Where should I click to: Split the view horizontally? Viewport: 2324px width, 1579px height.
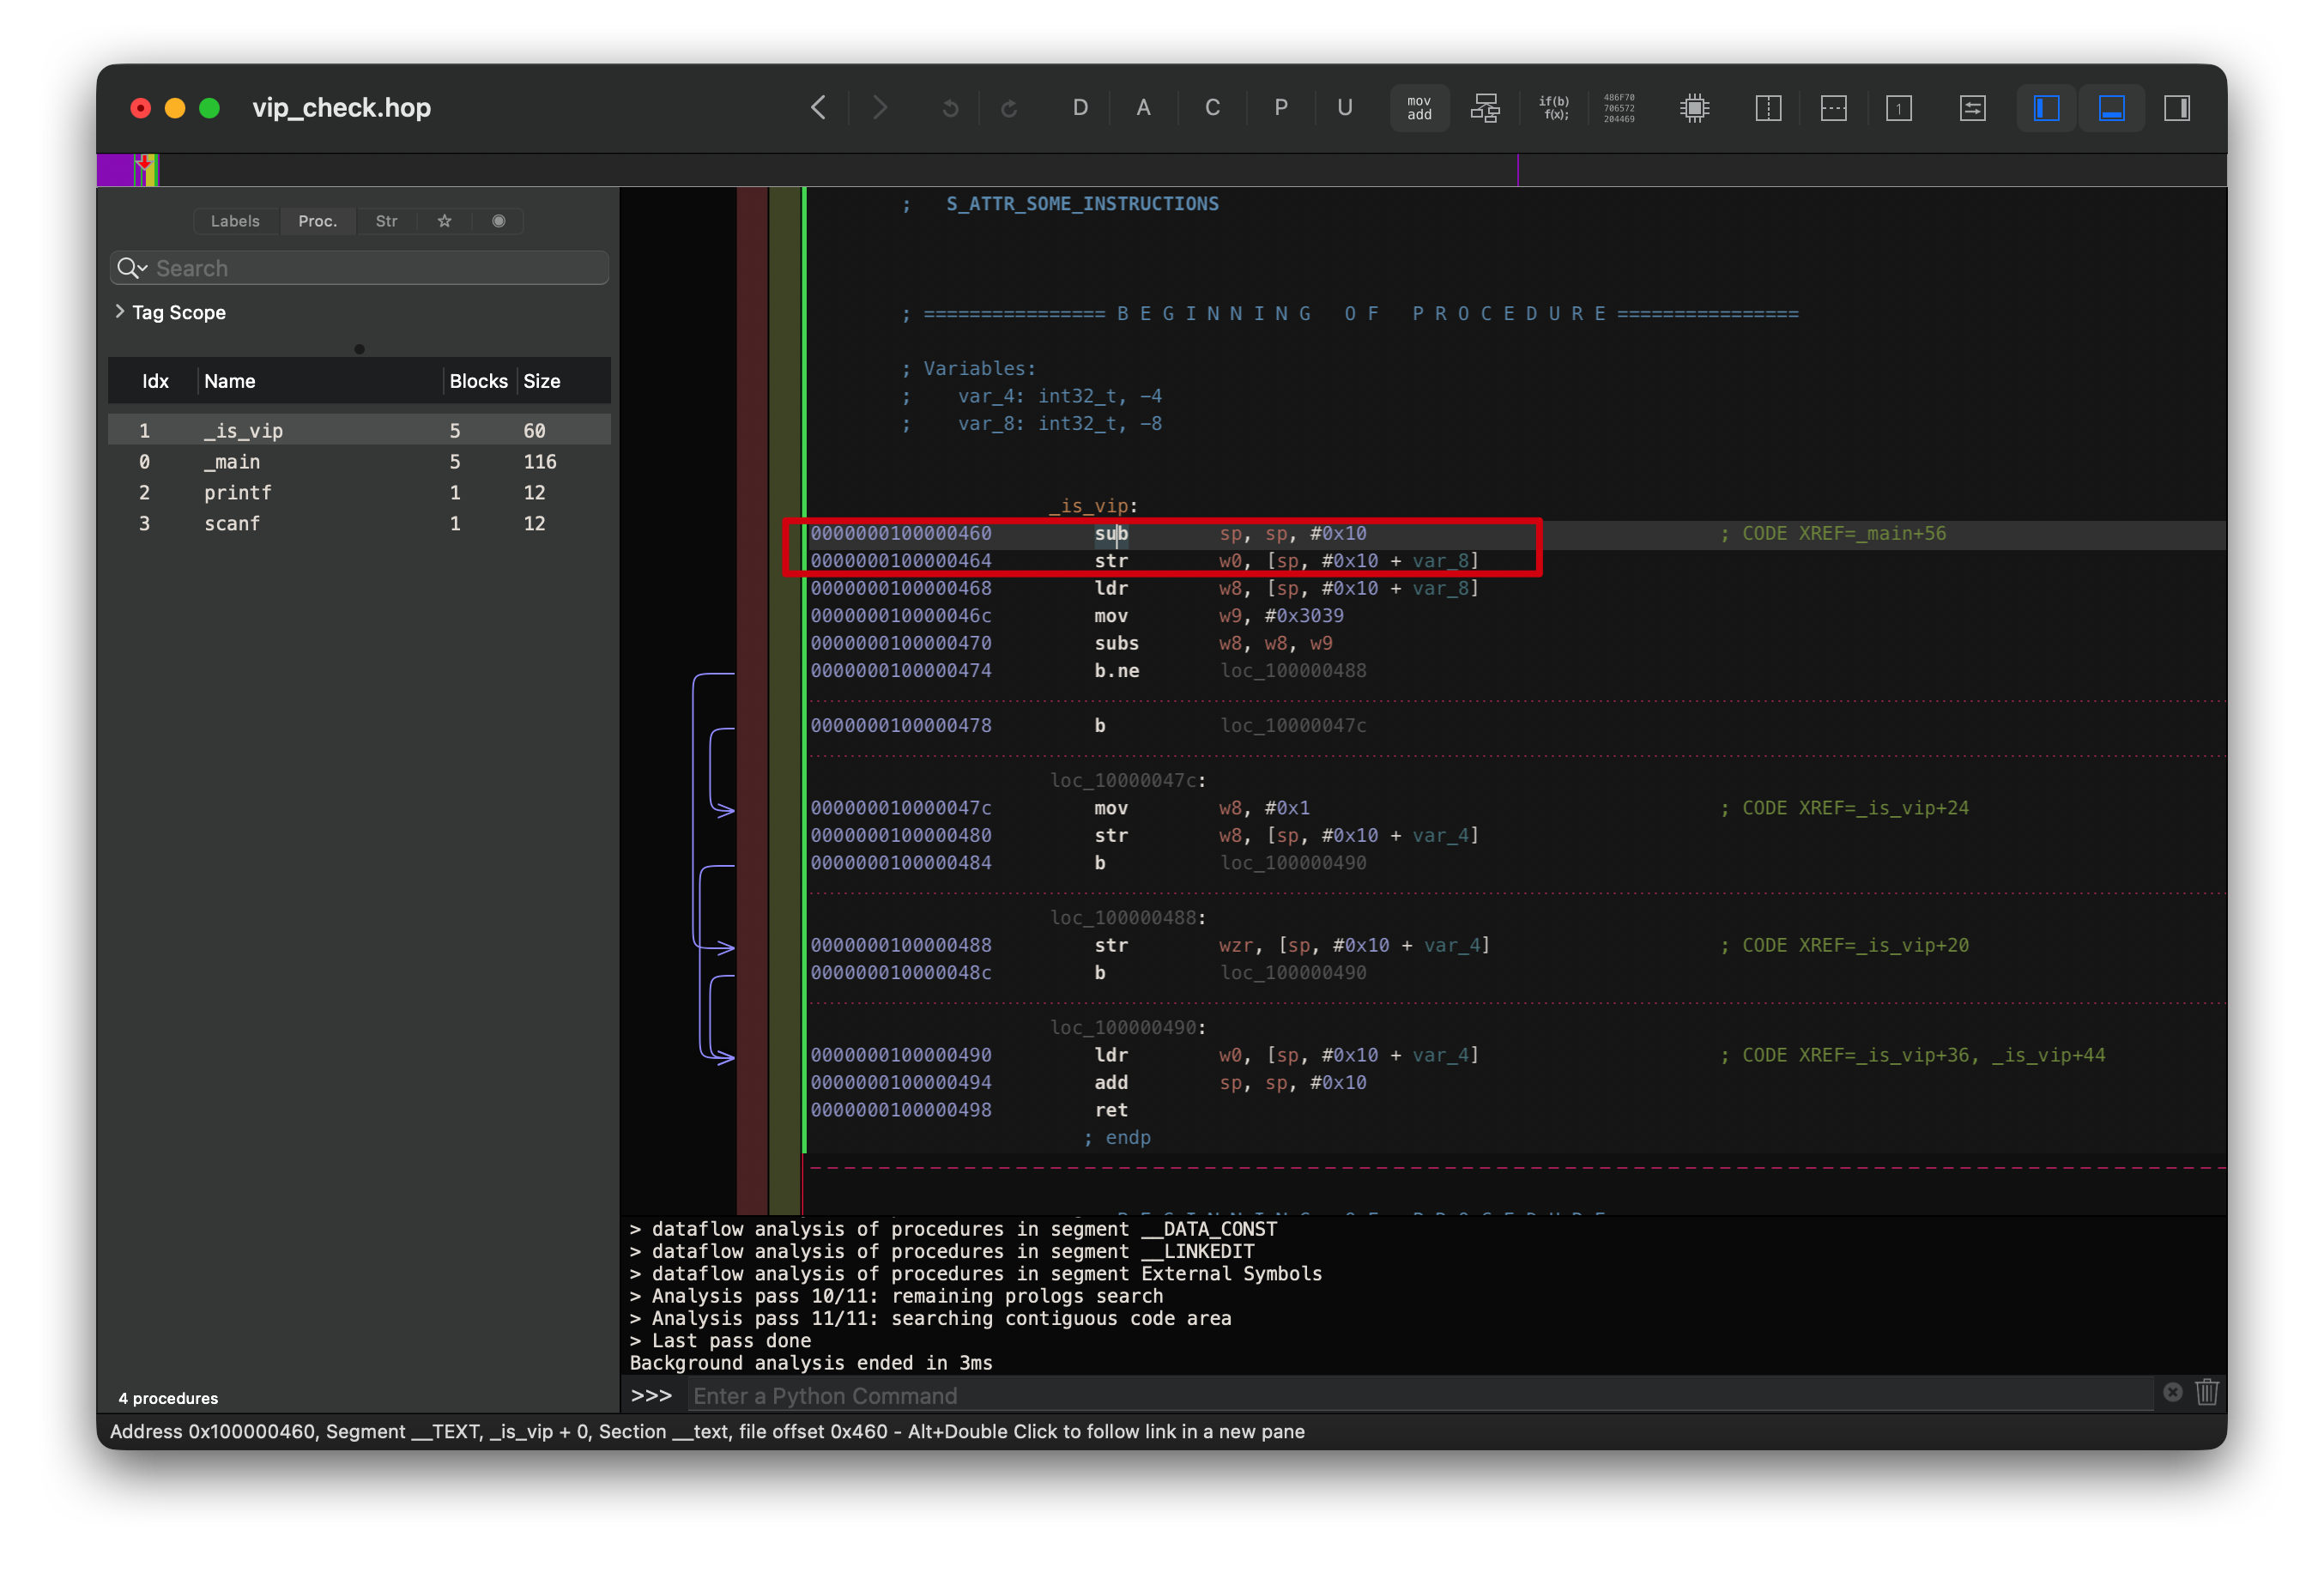pyautogui.click(x=1833, y=108)
